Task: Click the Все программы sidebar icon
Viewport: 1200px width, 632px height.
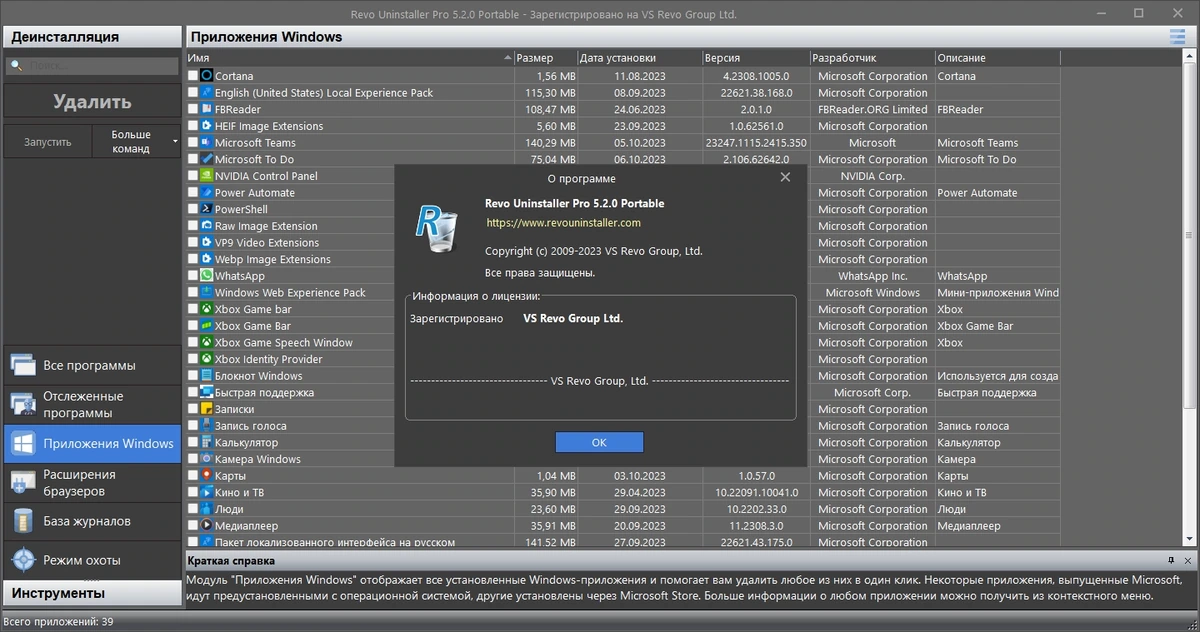Action: tap(24, 365)
